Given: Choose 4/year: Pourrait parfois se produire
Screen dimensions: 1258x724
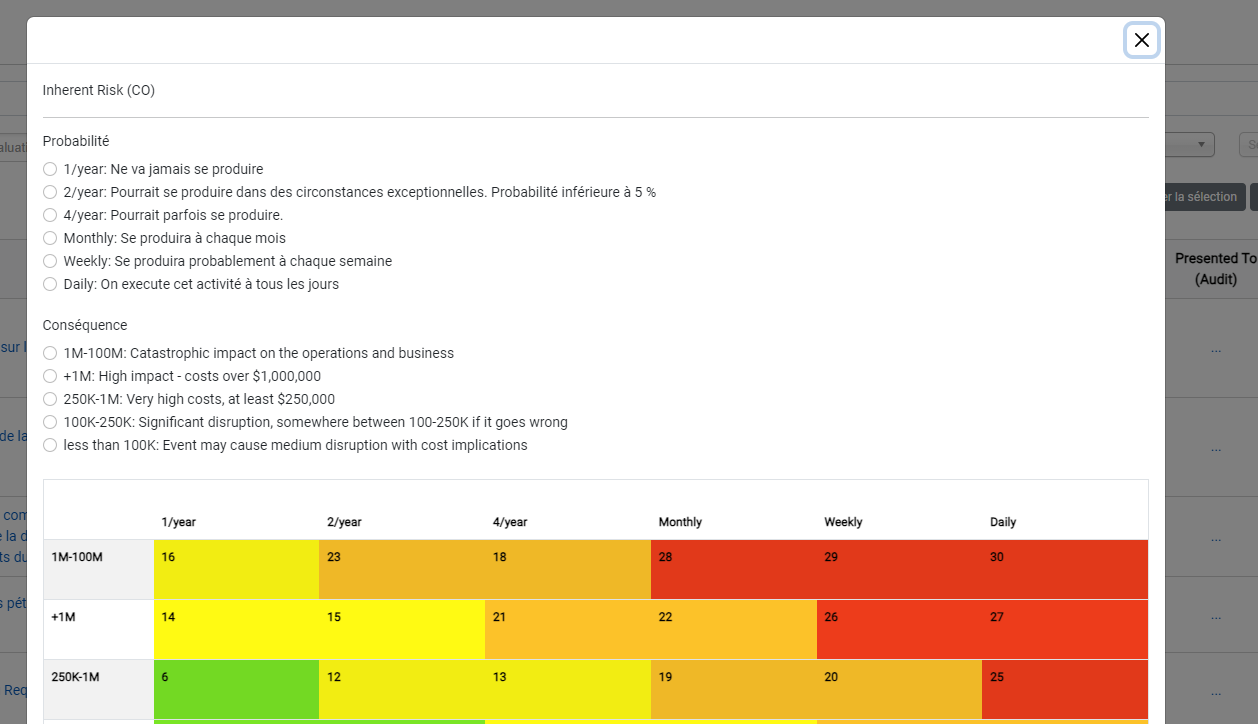Looking at the screenshot, I should tap(50, 215).
